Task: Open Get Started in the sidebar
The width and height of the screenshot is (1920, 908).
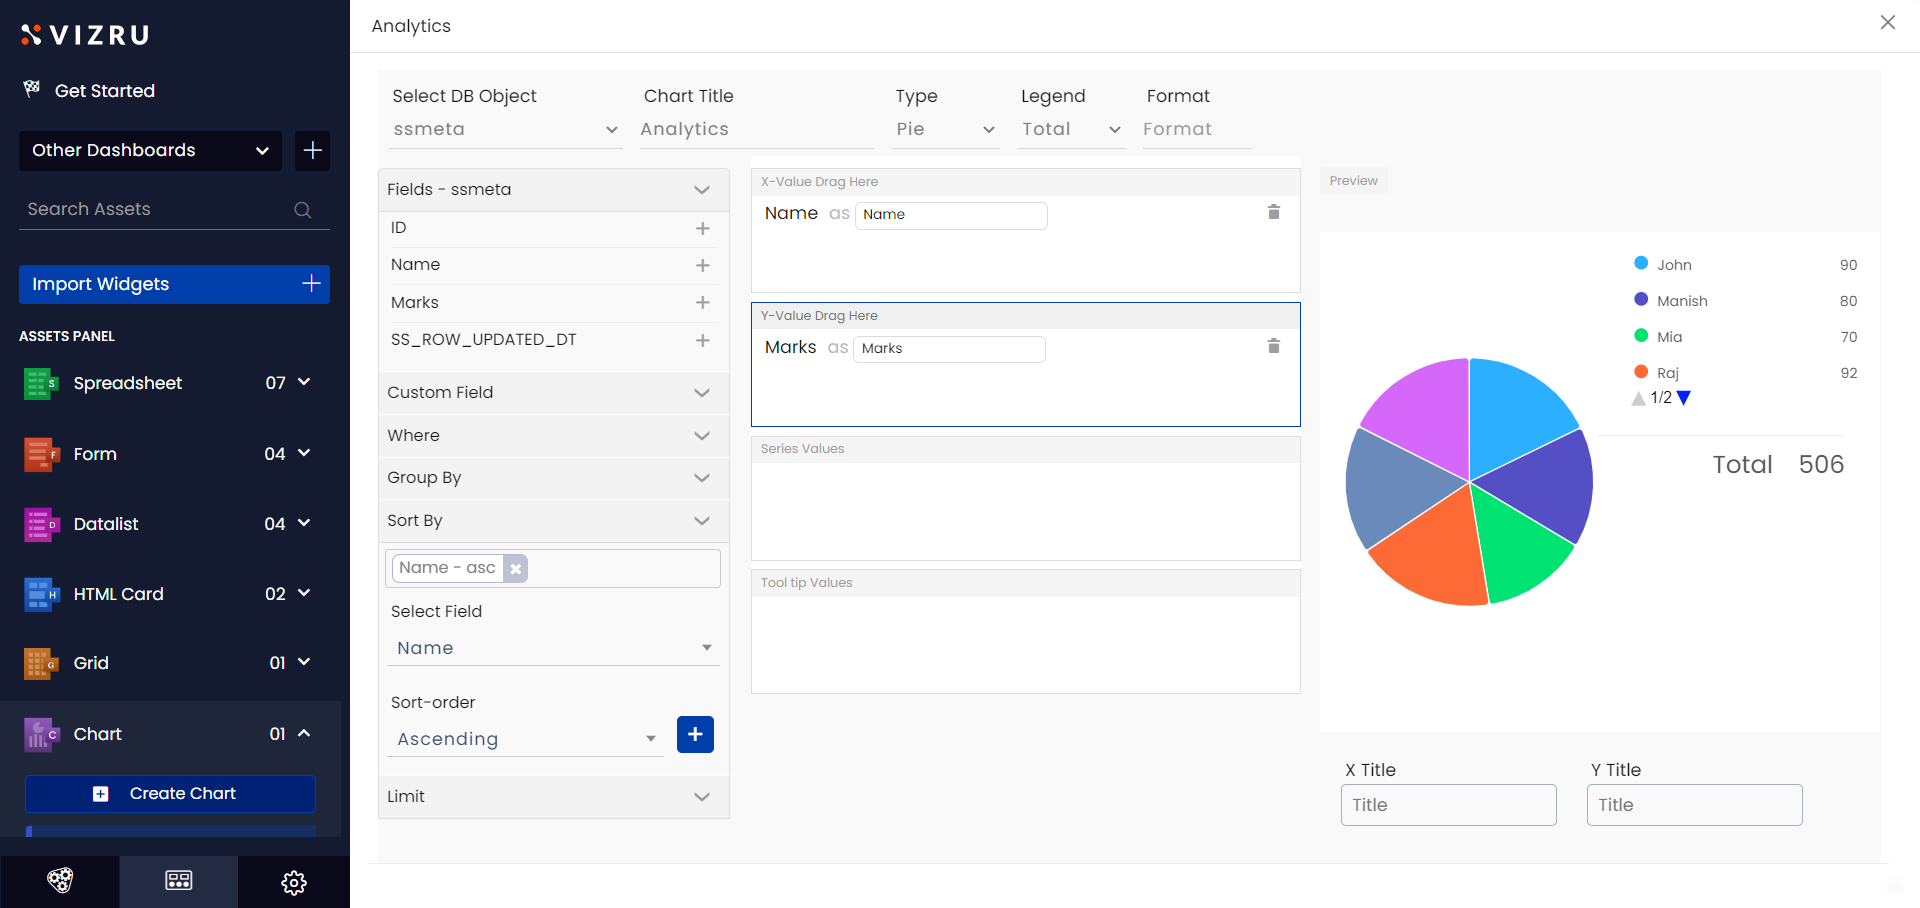Action: coord(104,91)
